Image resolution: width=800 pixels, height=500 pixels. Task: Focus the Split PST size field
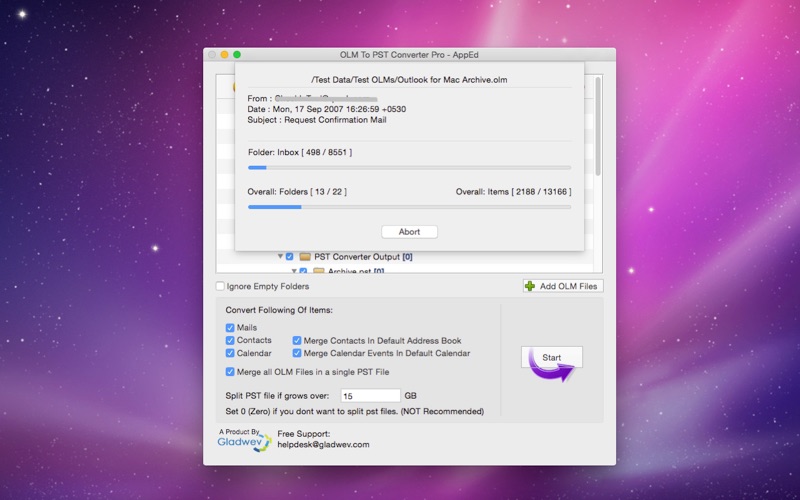370,395
